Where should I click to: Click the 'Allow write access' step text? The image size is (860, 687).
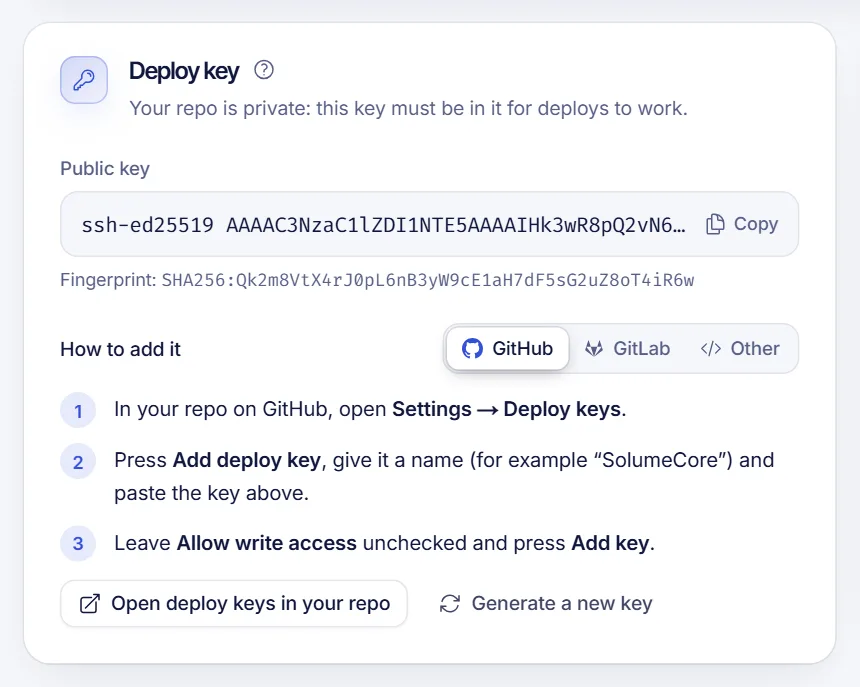click(267, 543)
